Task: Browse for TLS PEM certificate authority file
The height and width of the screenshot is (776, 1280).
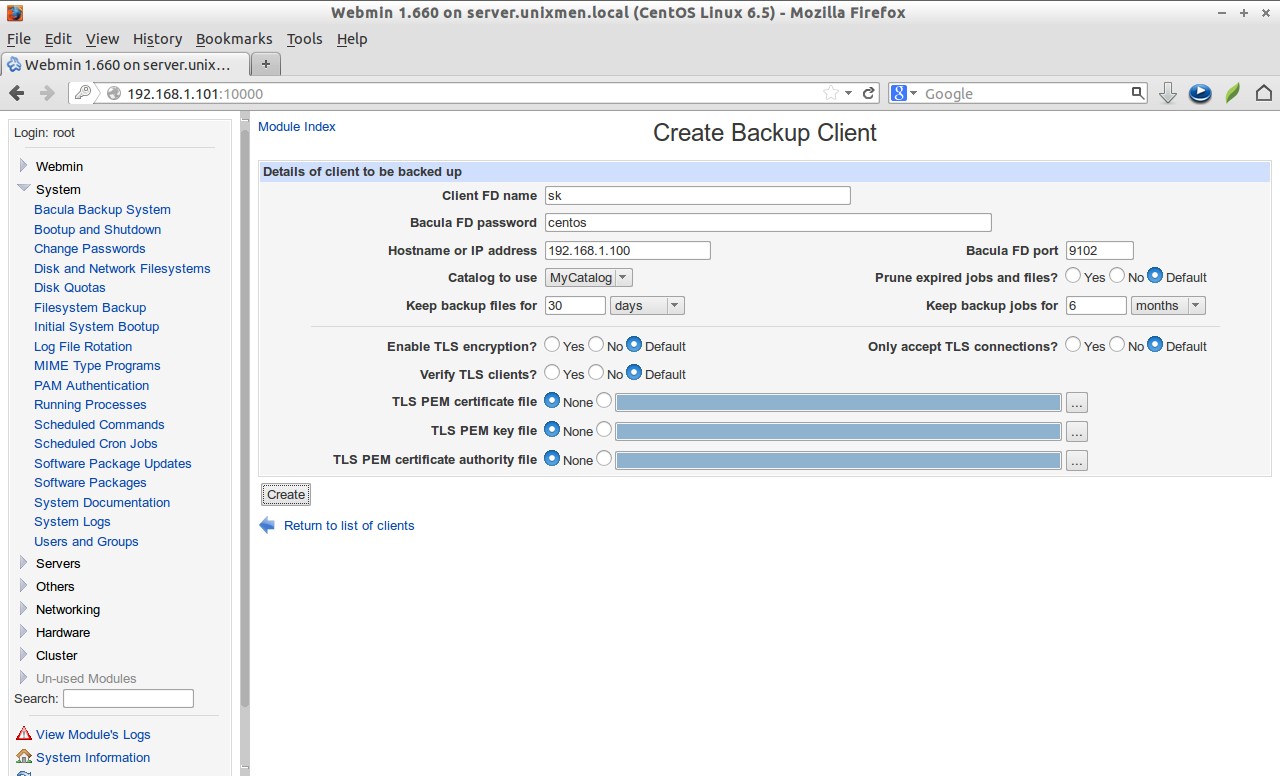Action: point(1076,461)
